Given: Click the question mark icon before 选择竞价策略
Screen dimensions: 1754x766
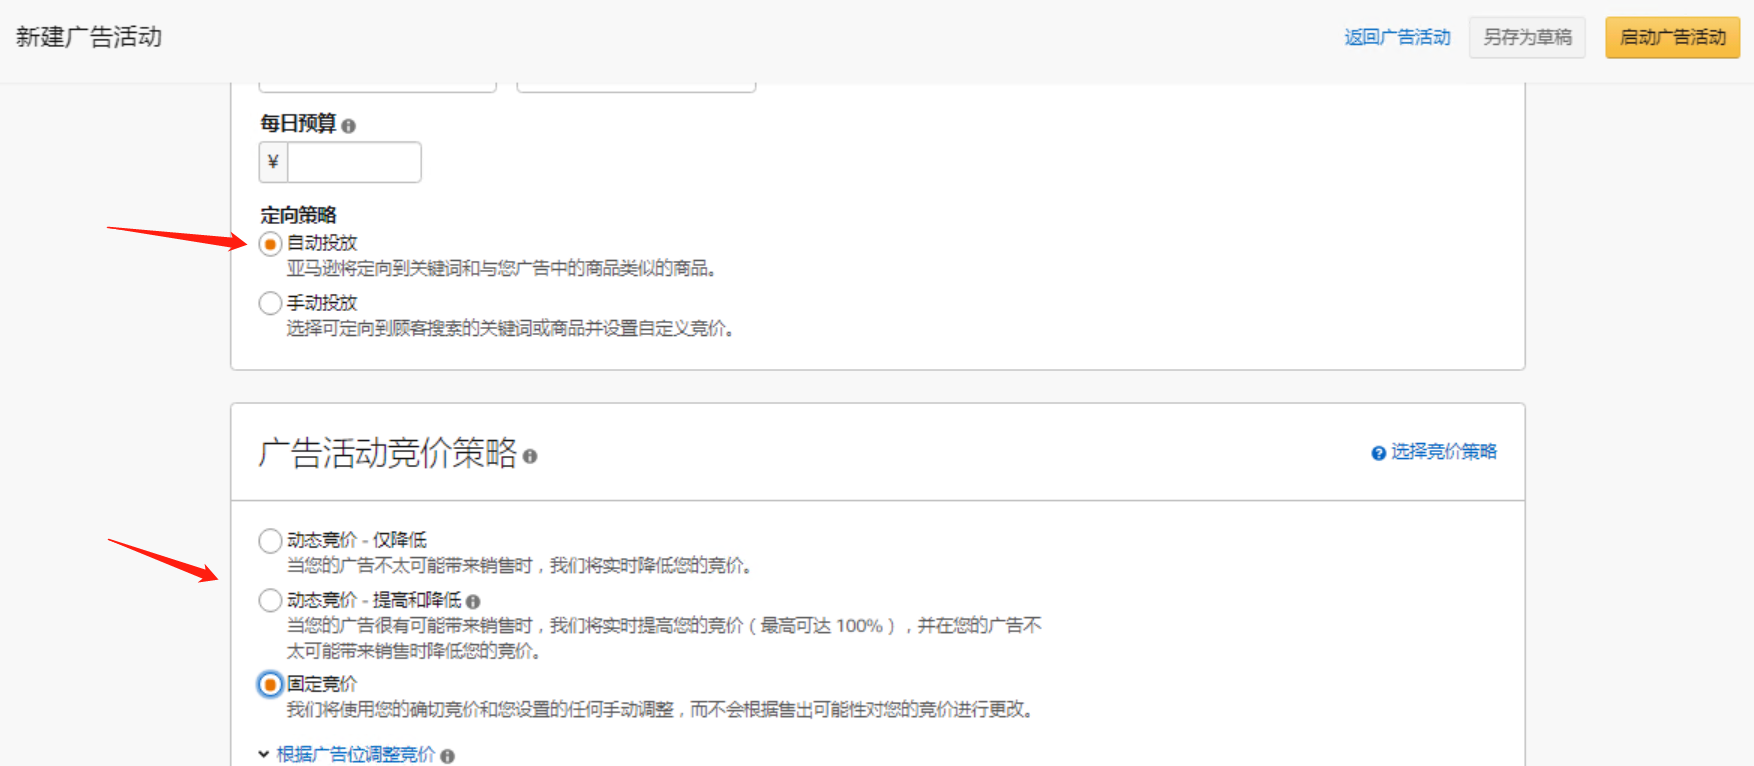Looking at the screenshot, I should tap(1378, 453).
